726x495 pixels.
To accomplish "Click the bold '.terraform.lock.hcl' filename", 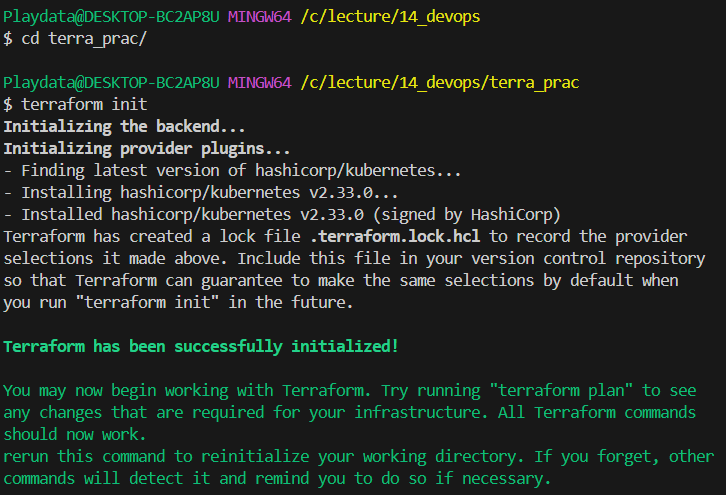I will point(395,237).
